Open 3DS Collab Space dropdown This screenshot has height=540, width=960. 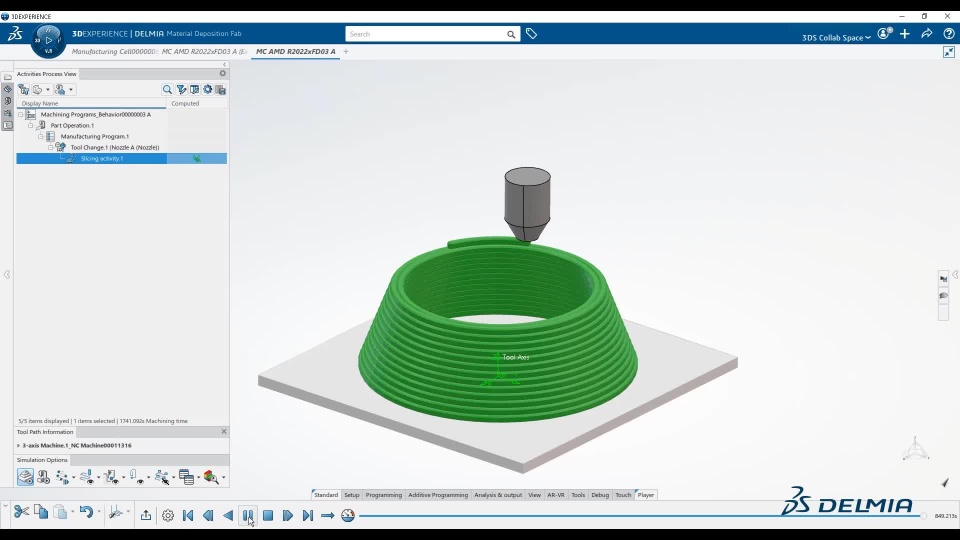[836, 38]
